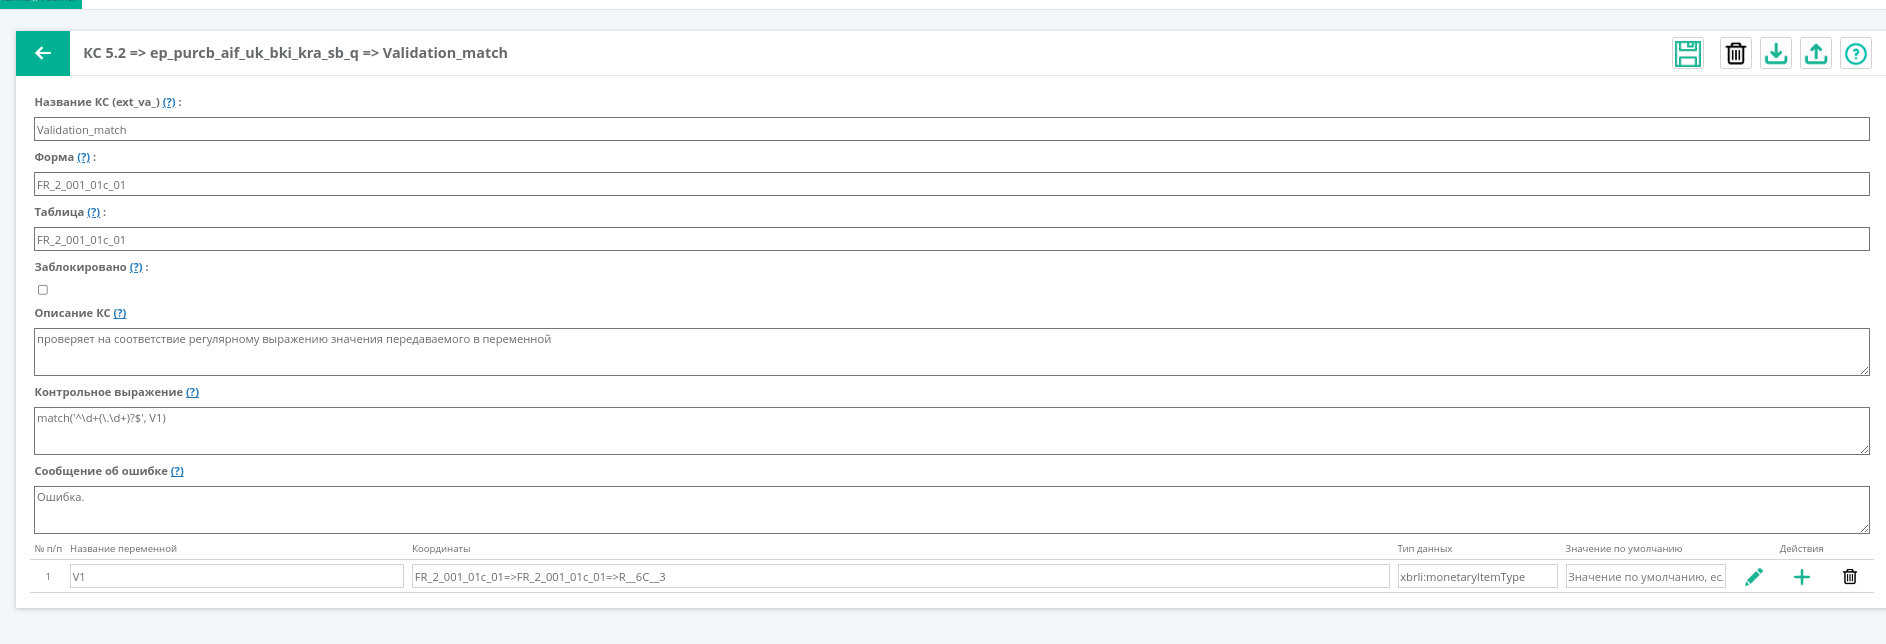Open help link beside Сообщение об ошибке

click(x=177, y=471)
